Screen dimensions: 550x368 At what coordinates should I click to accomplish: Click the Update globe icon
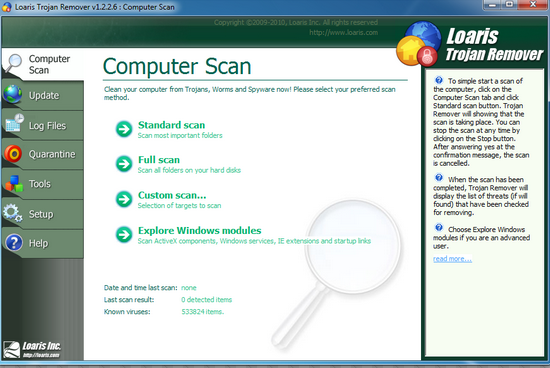point(13,94)
